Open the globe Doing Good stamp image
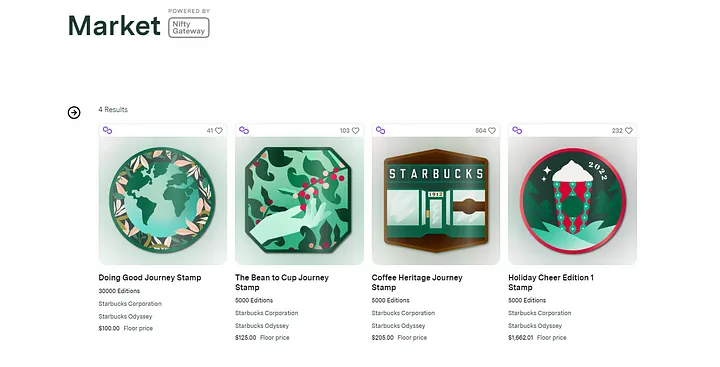This screenshot has height=367, width=720. click(x=162, y=200)
